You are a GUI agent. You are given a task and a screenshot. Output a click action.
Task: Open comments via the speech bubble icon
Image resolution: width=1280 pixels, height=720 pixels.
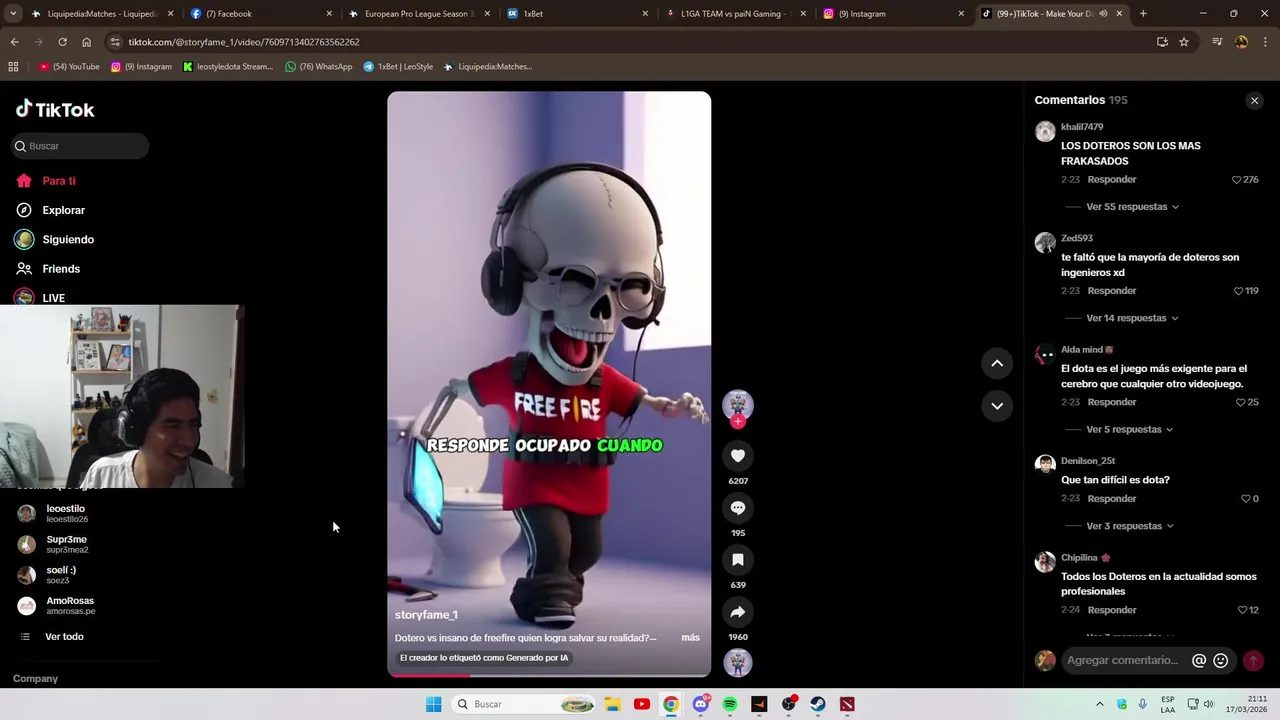tap(738, 508)
